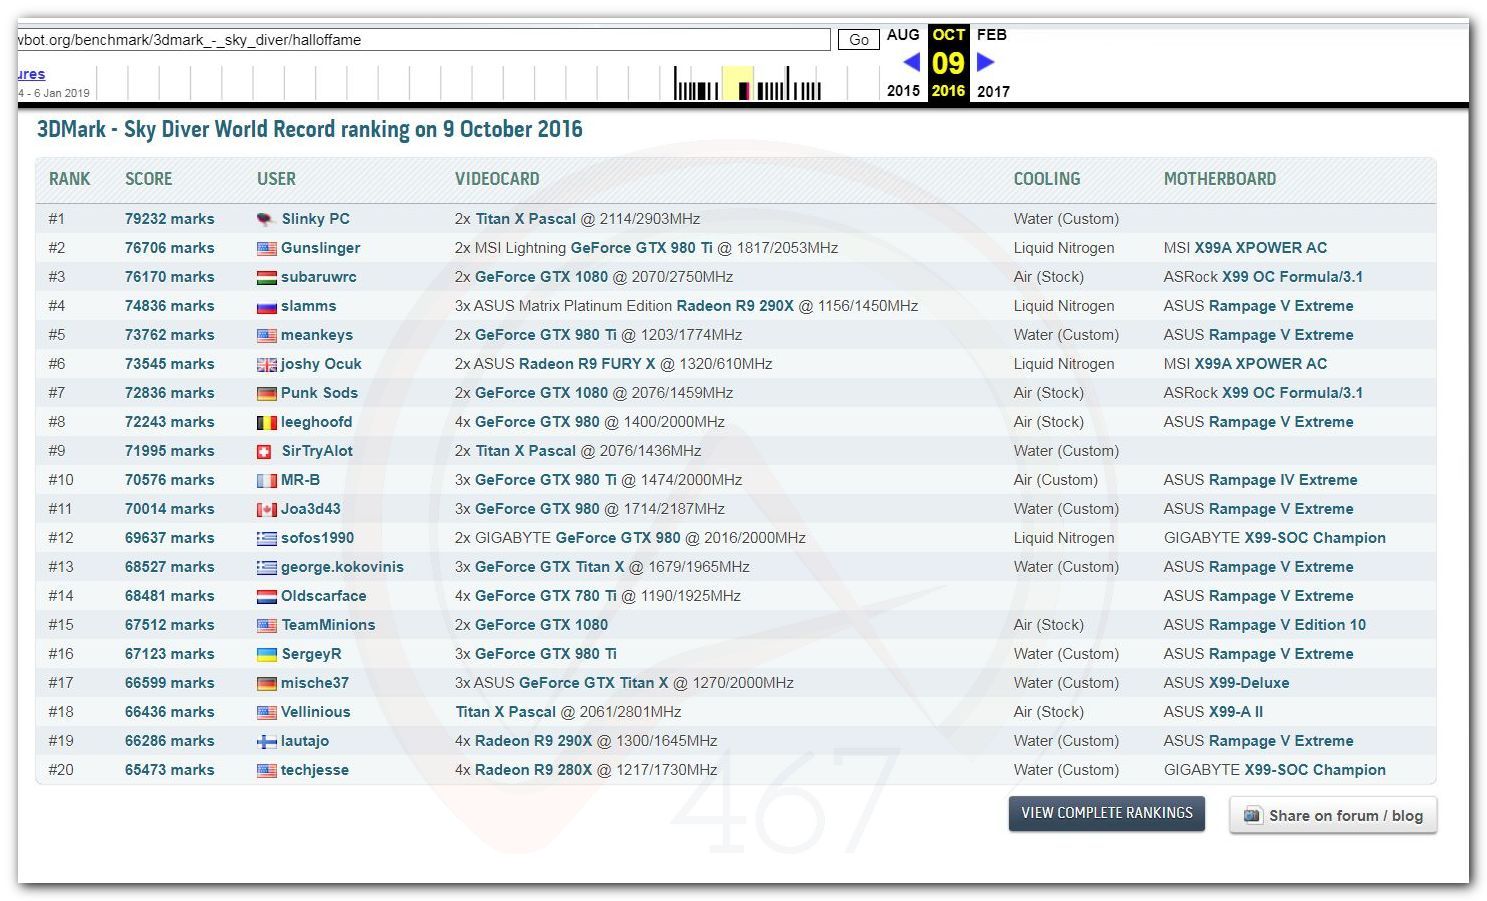Click the highlighted capture in timeline graph
The image size is (1487, 901).
743,91
